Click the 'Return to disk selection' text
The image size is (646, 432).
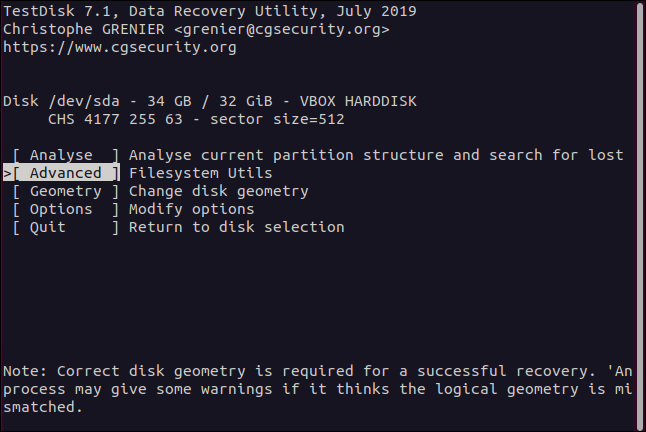click(x=236, y=227)
